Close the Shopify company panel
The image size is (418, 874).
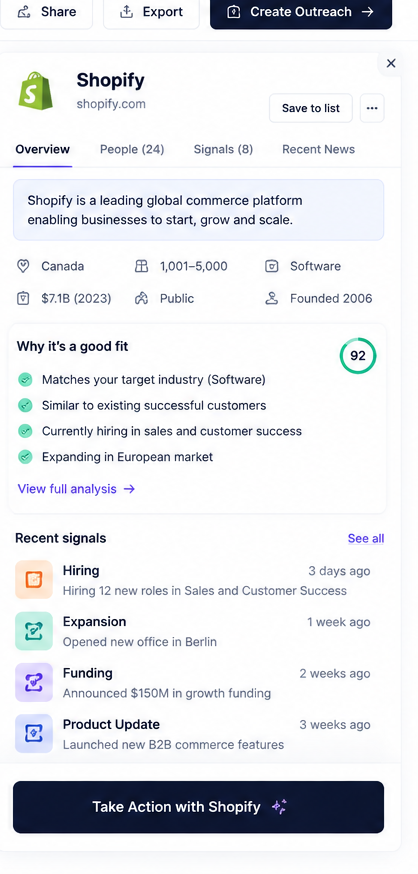click(x=391, y=64)
